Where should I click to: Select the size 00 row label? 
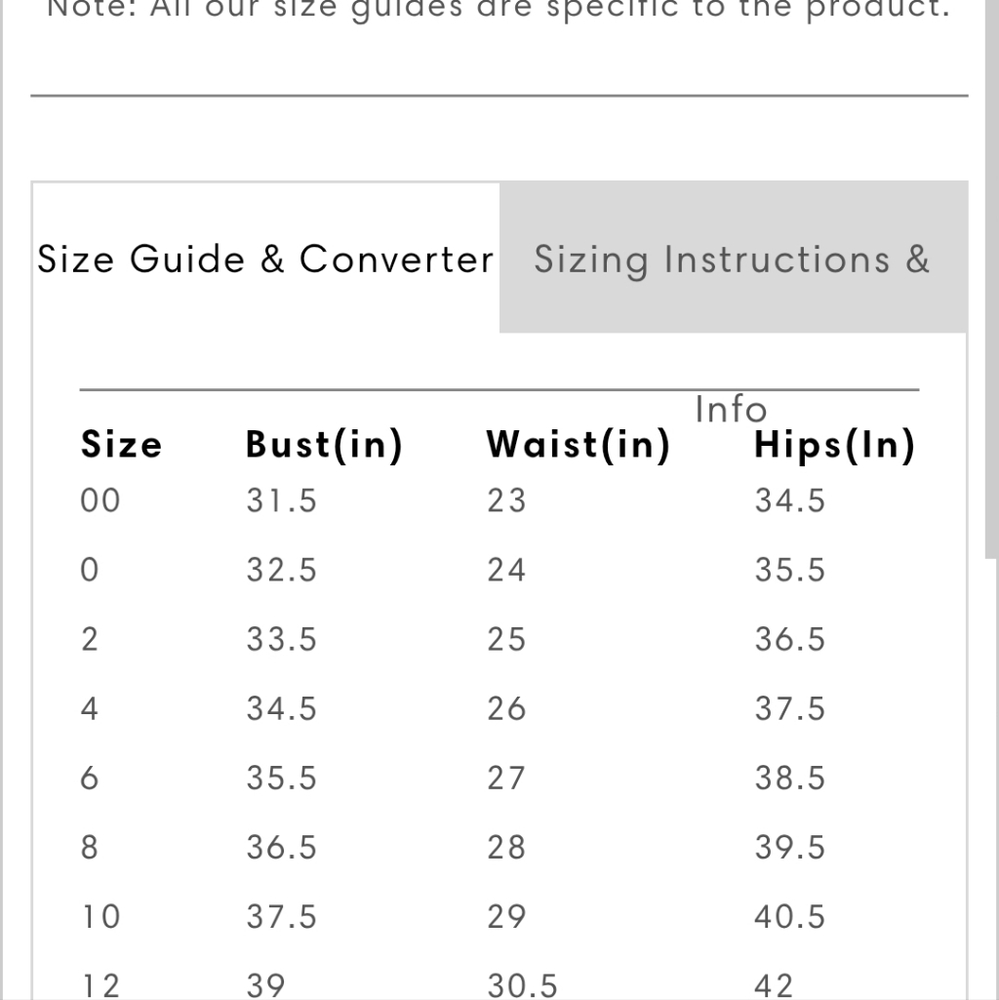point(100,499)
